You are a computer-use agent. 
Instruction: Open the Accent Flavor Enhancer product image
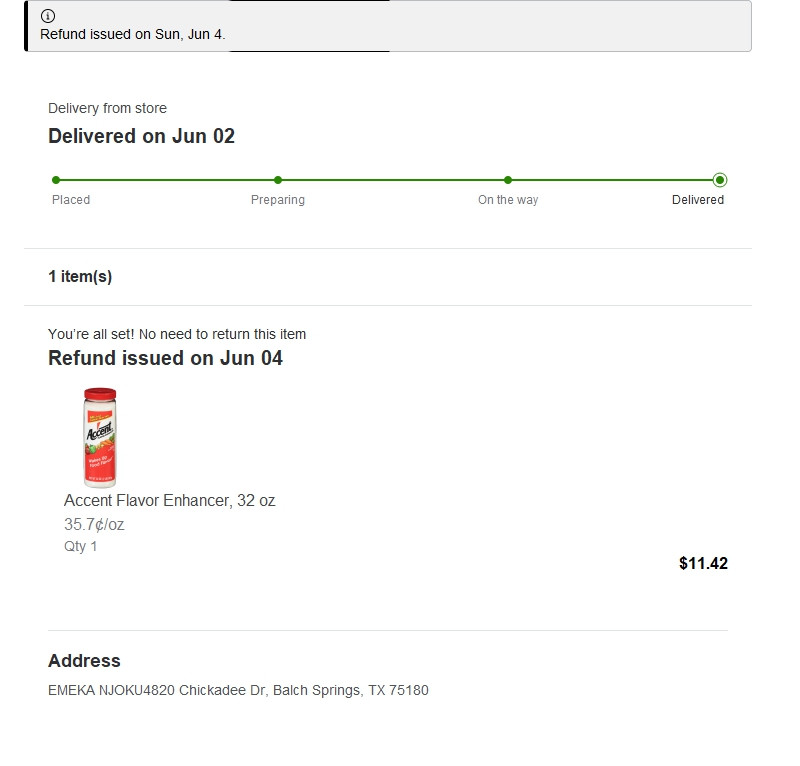pos(99,437)
